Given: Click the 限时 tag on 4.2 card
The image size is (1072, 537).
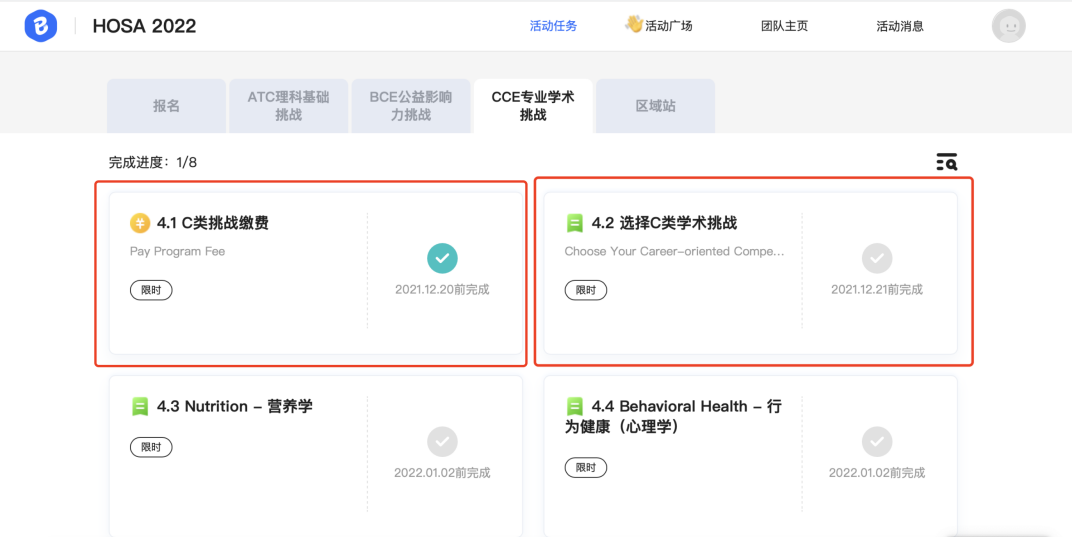Looking at the screenshot, I should click(x=586, y=290).
